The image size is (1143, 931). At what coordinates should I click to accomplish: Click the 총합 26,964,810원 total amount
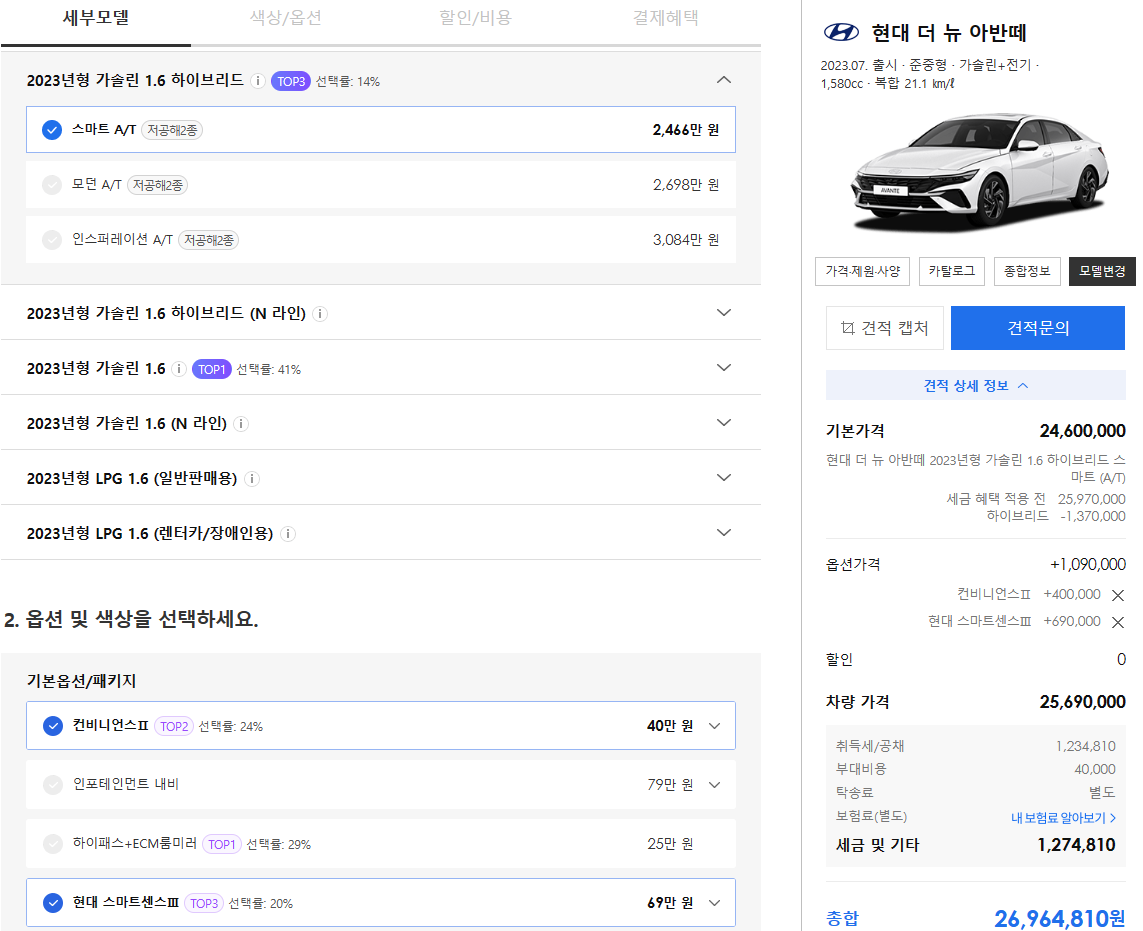1060,918
